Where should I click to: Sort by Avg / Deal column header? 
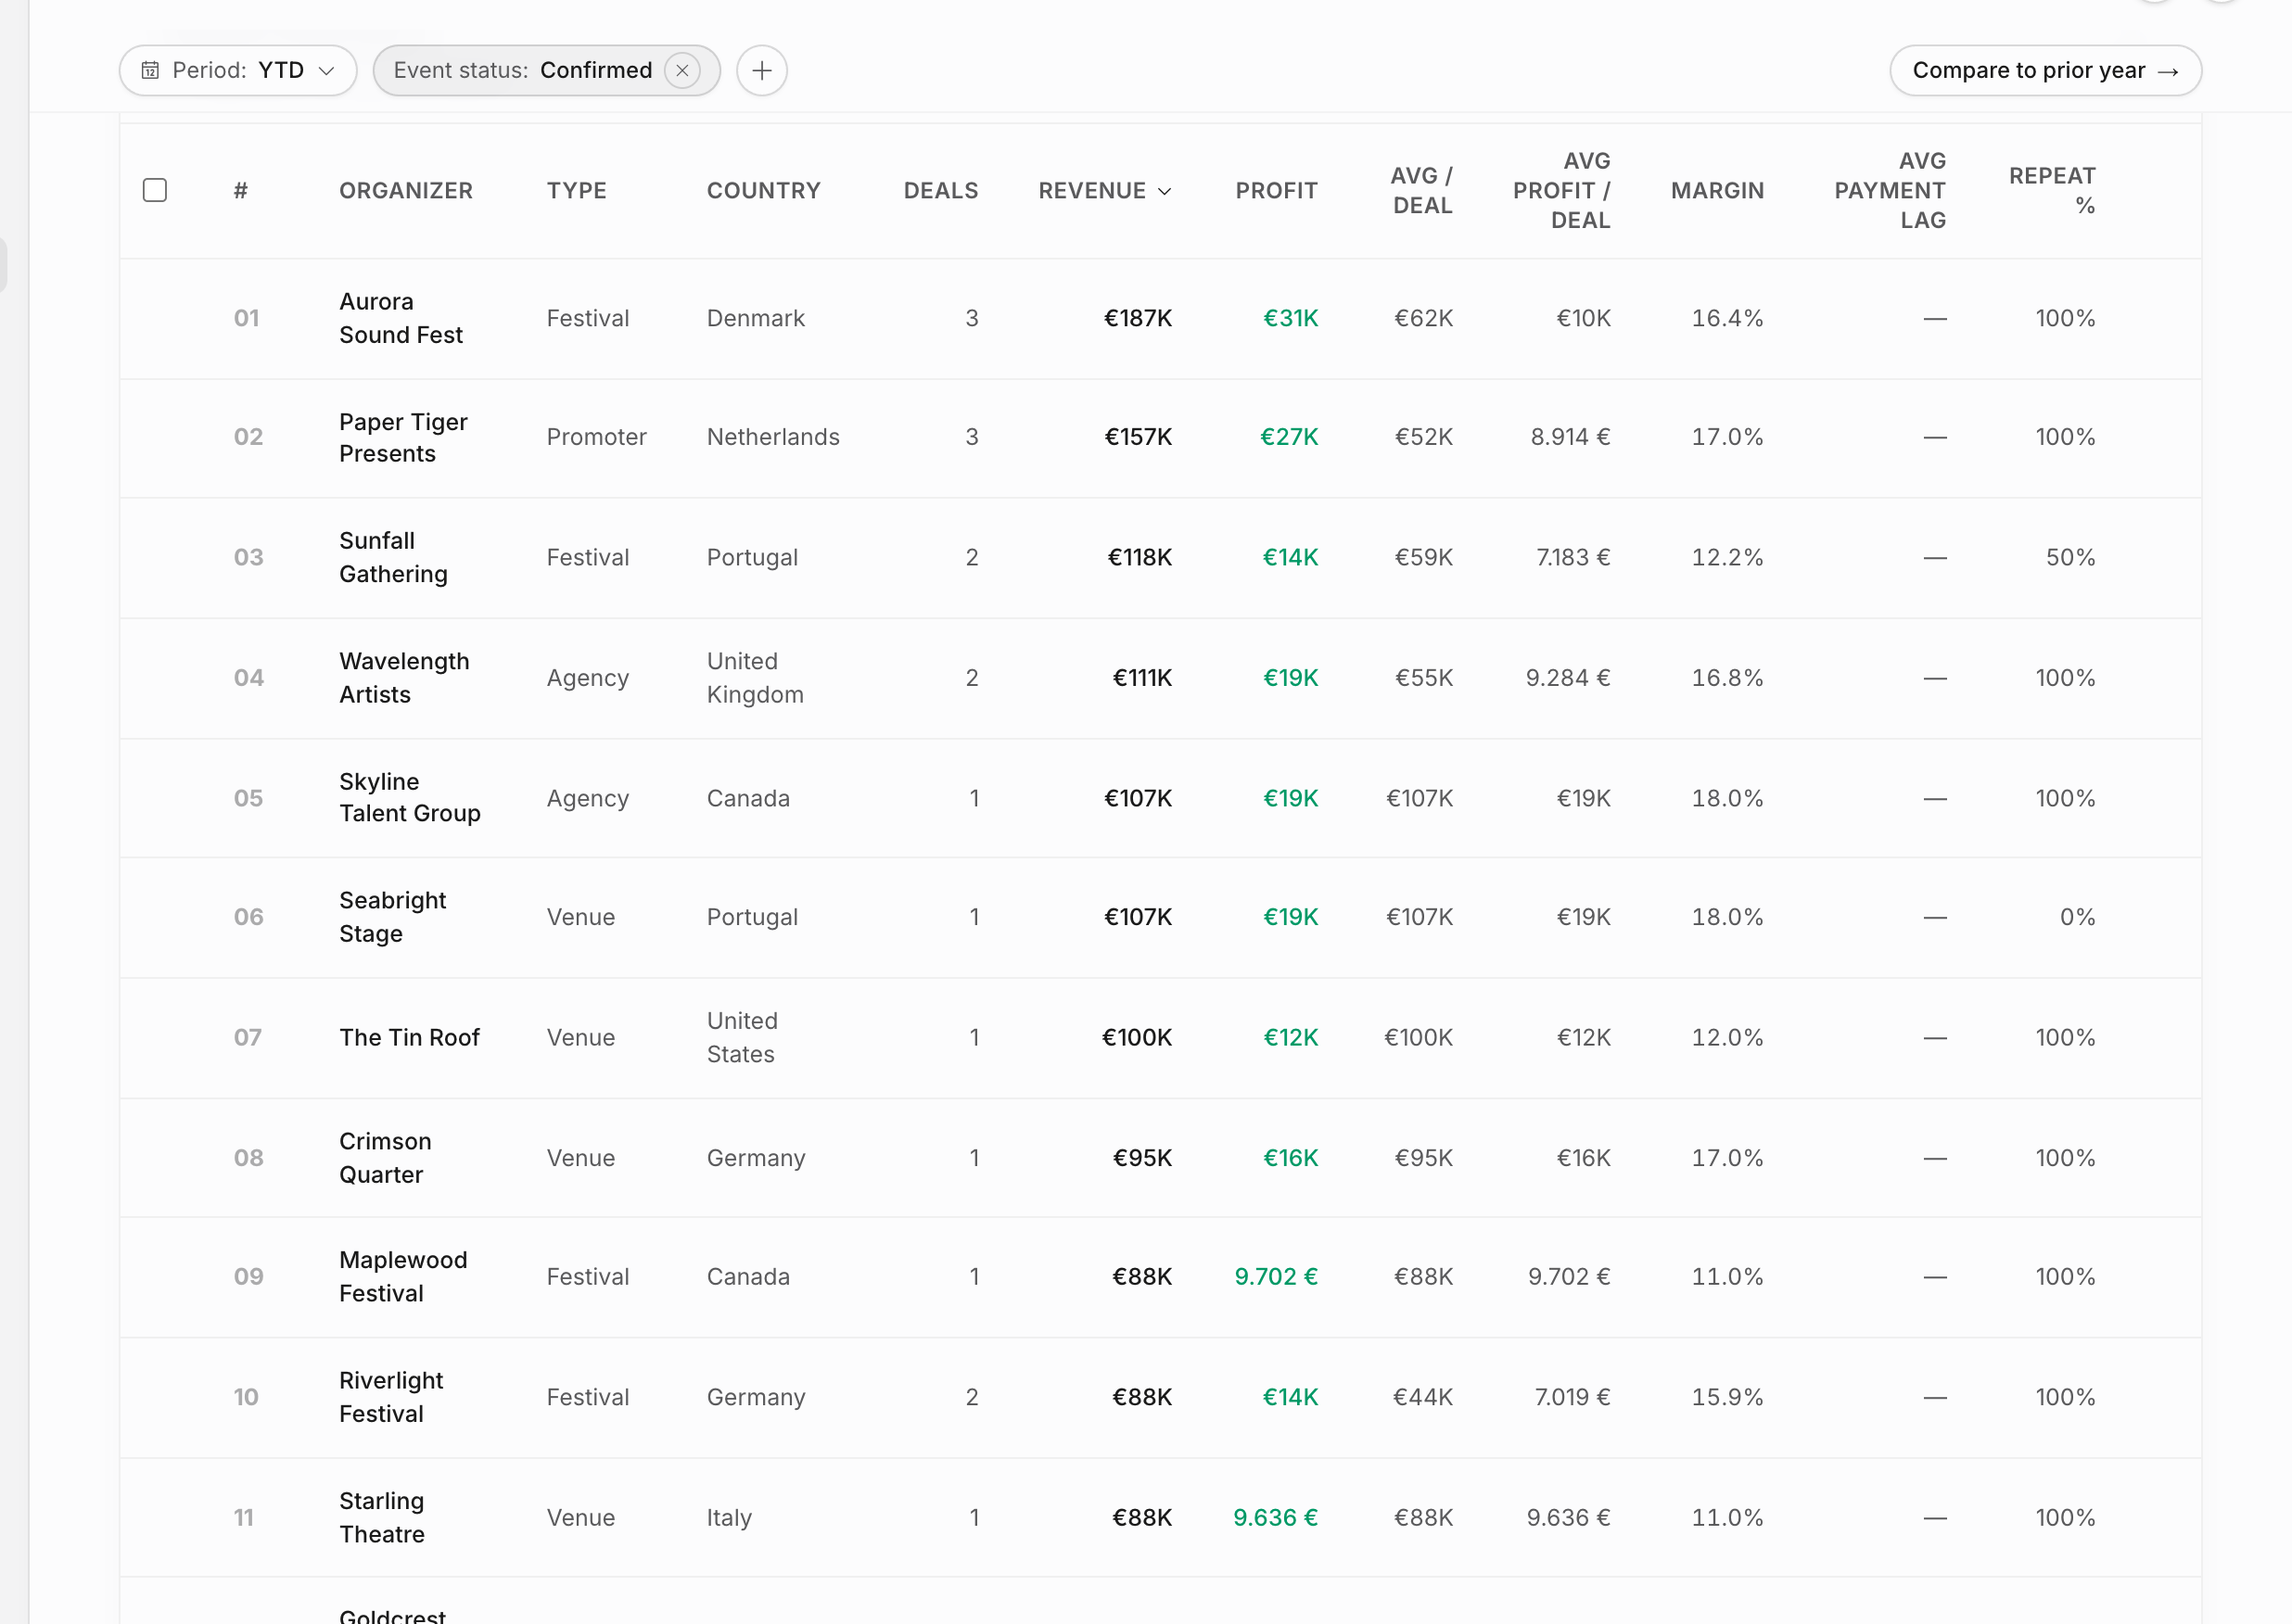pyautogui.click(x=1421, y=190)
